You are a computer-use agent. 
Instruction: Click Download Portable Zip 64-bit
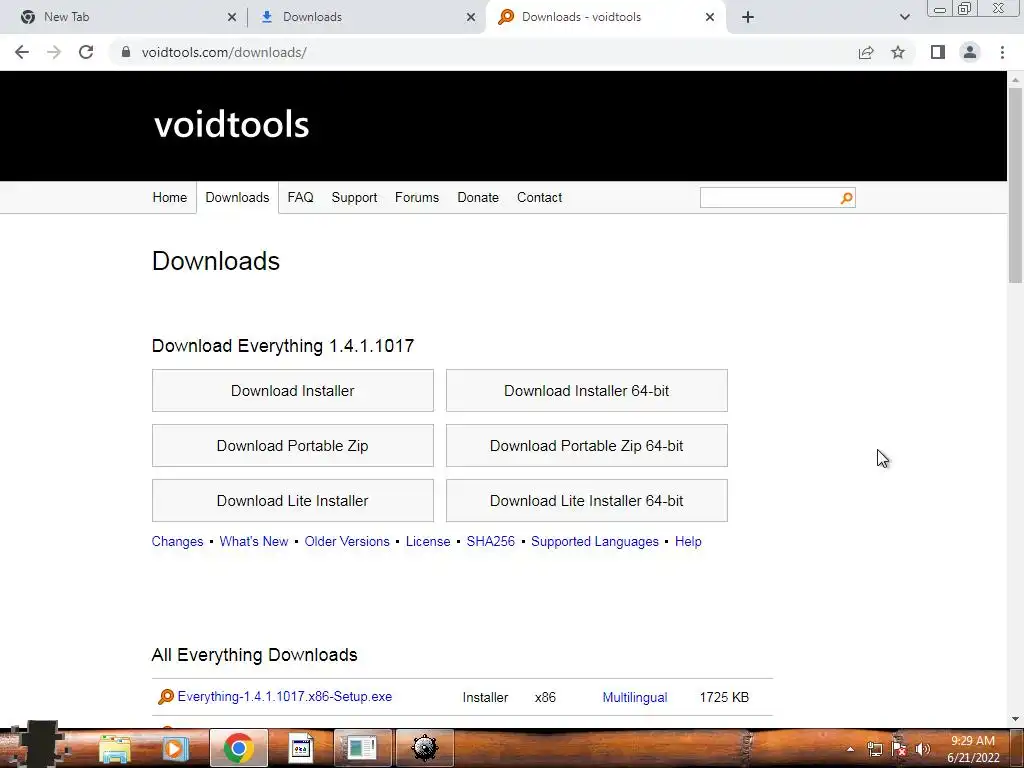point(586,445)
